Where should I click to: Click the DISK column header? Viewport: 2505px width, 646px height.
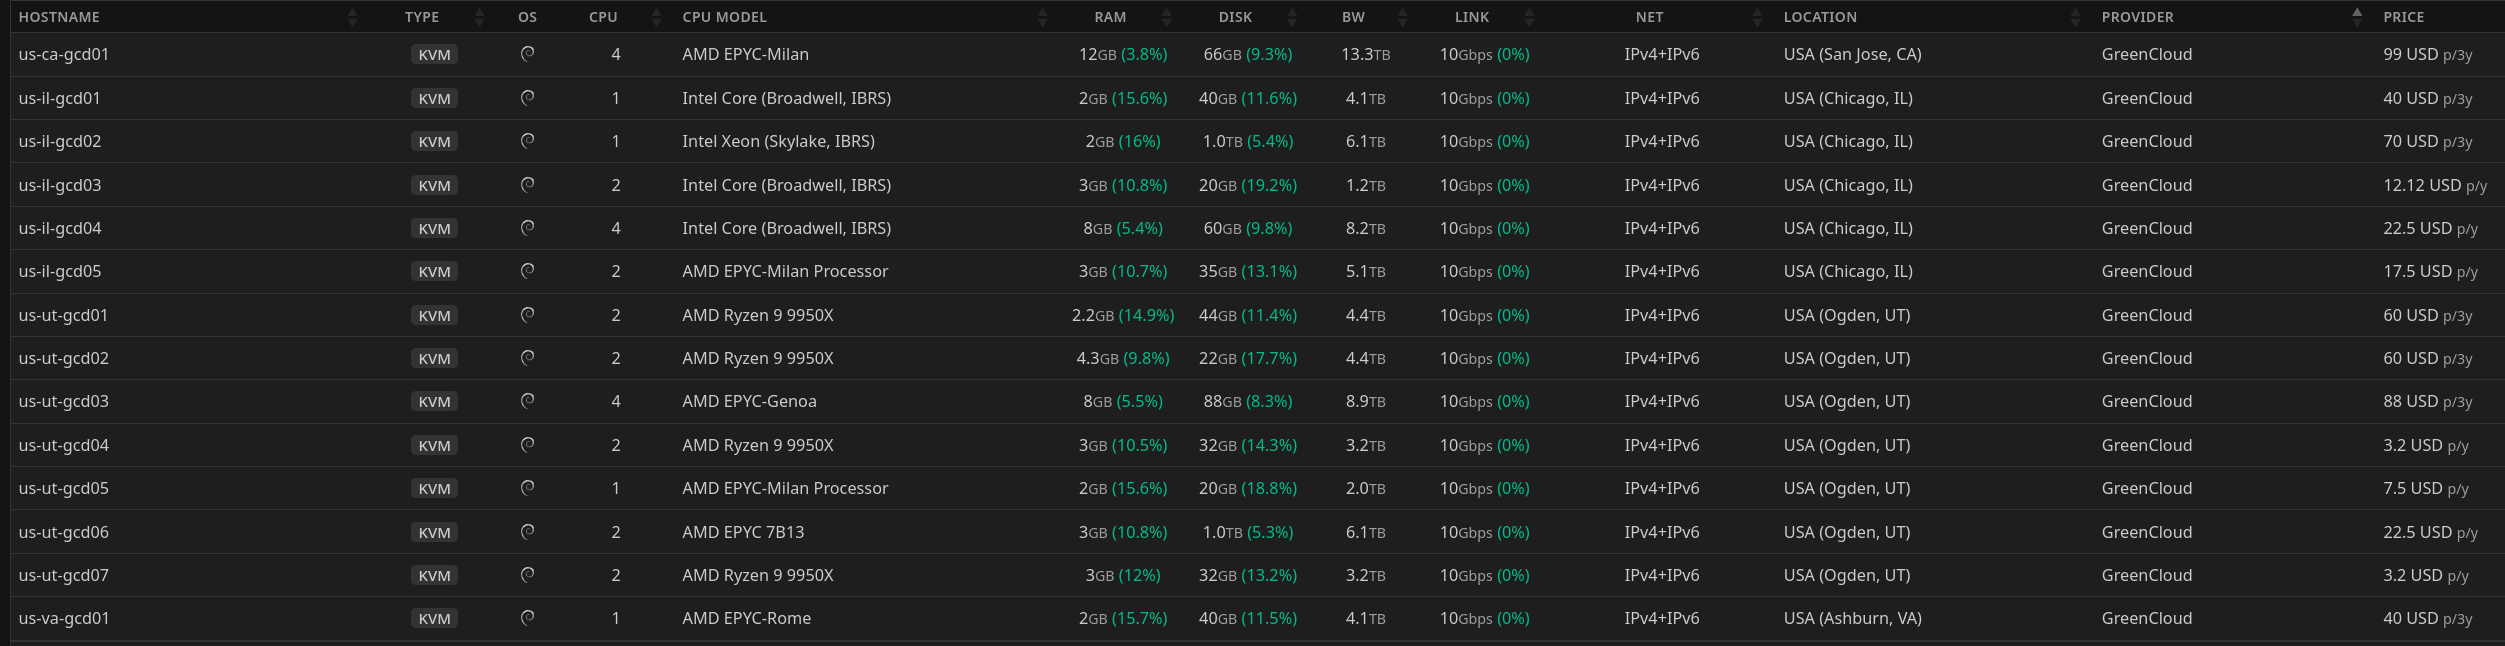[1235, 17]
